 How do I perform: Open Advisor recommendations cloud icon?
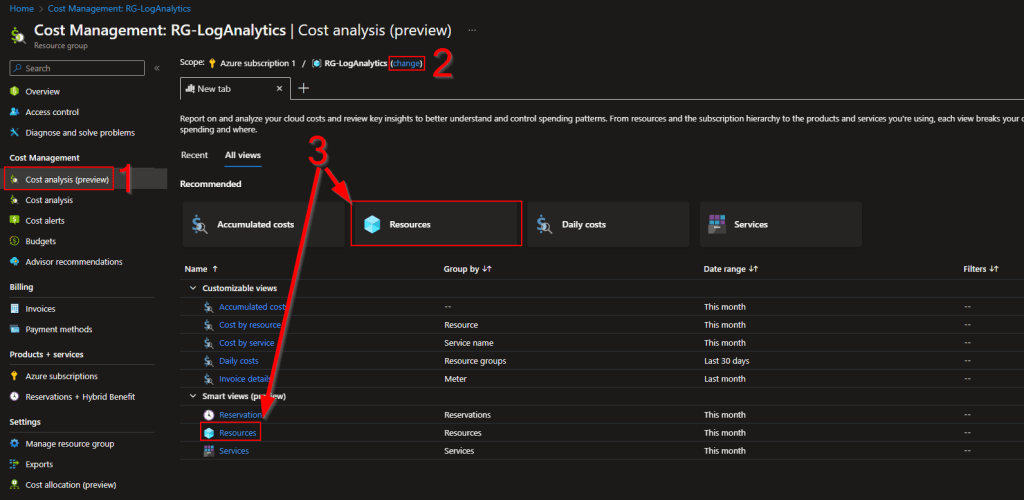[x=14, y=262]
